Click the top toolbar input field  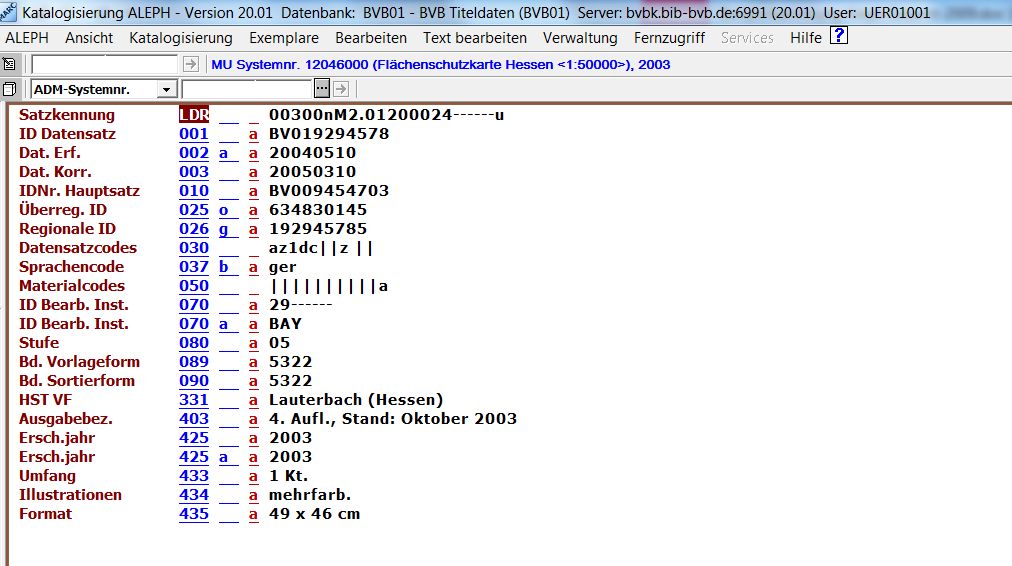click(x=105, y=64)
